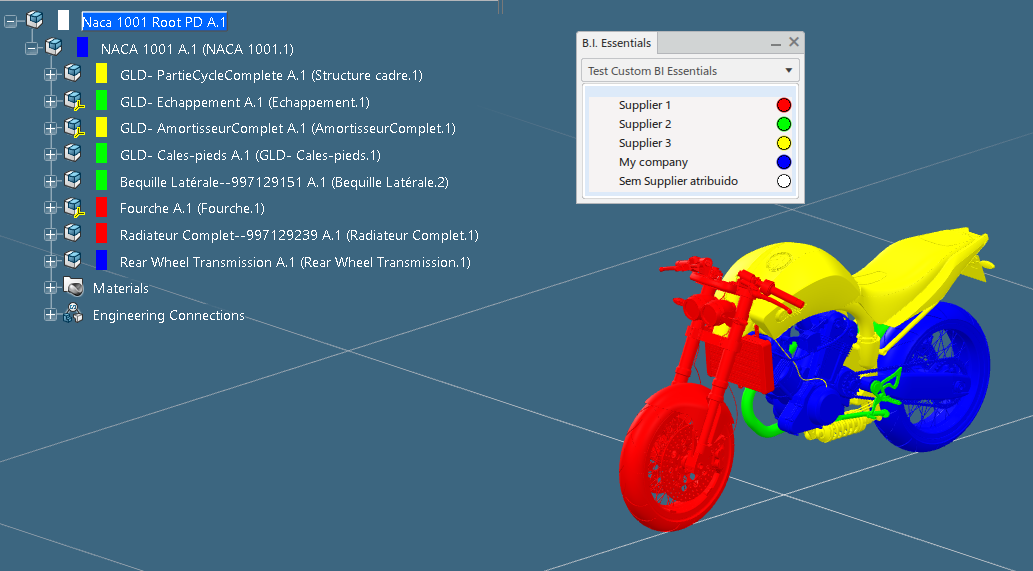Click the Radiateur Complet product icon
Image resolution: width=1033 pixels, height=571 pixels.
pyautogui.click(x=73, y=235)
